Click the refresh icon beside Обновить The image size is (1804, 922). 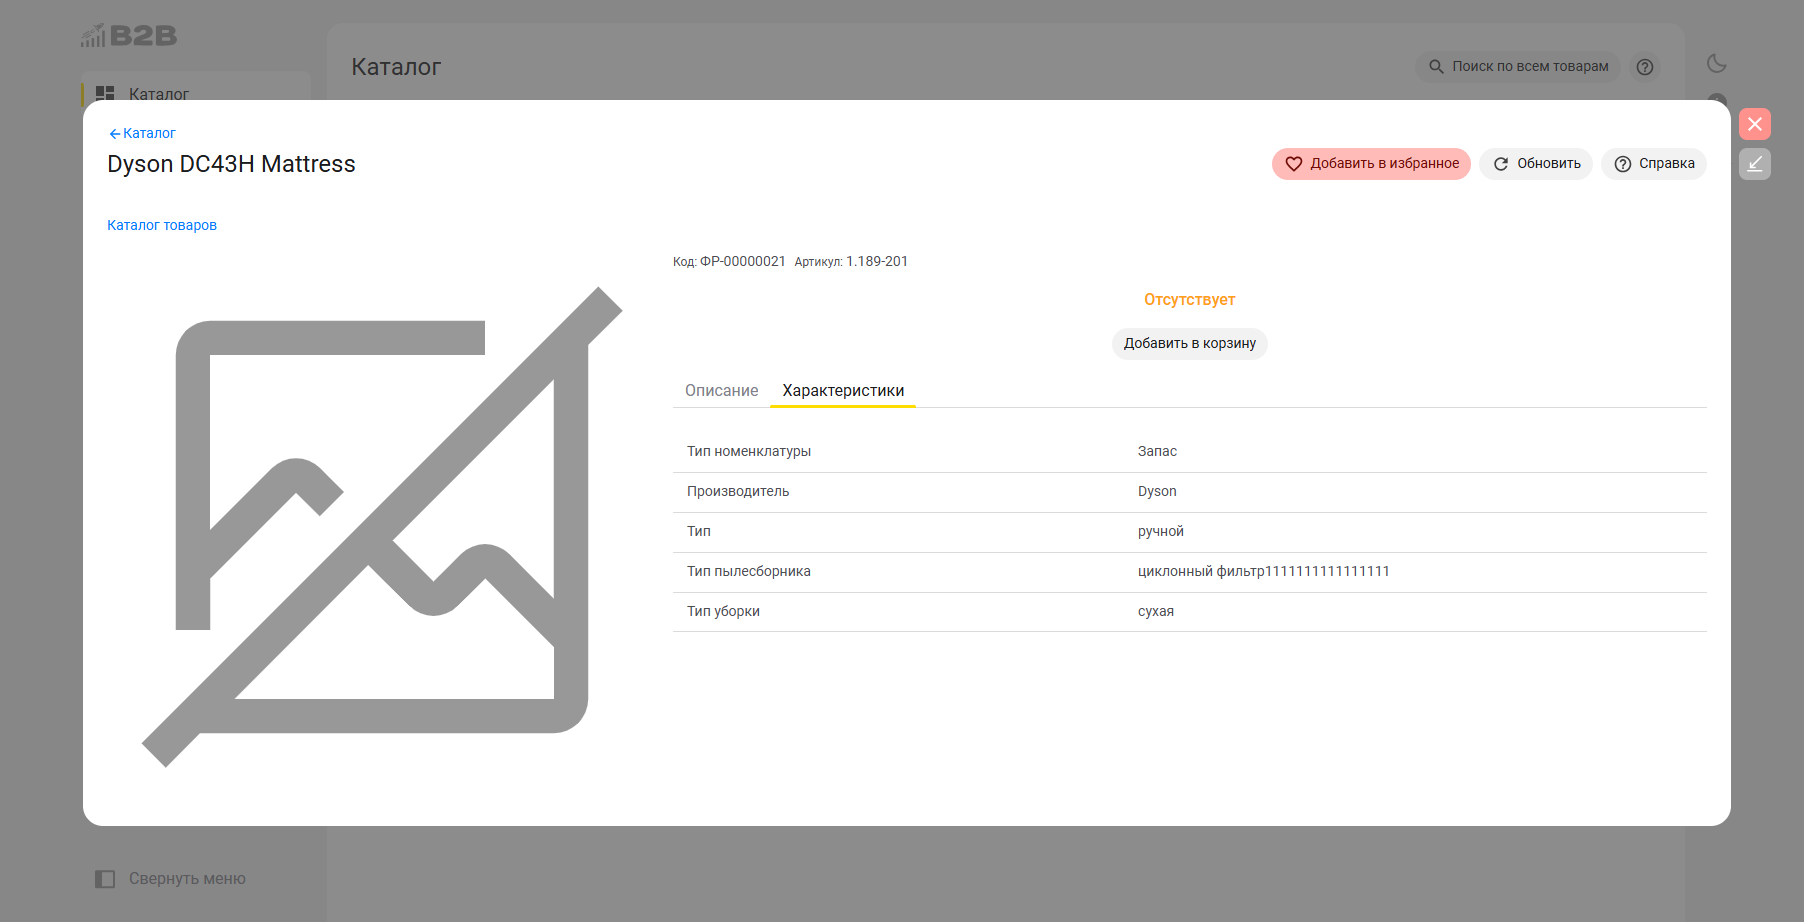click(x=1501, y=164)
